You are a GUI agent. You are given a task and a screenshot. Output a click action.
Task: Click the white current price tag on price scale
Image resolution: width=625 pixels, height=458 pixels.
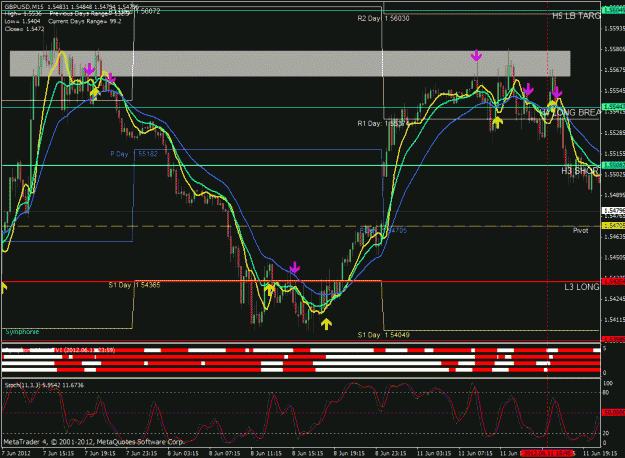coord(613,210)
